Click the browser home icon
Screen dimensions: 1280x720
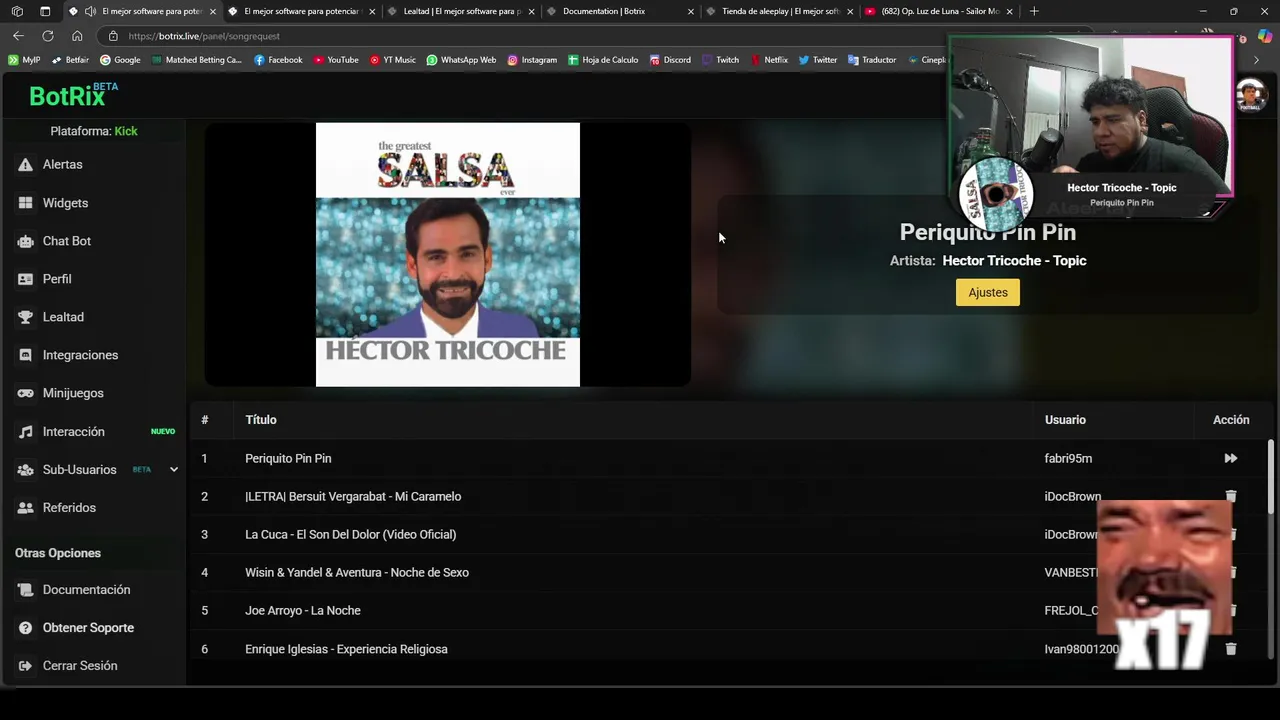pos(77,36)
